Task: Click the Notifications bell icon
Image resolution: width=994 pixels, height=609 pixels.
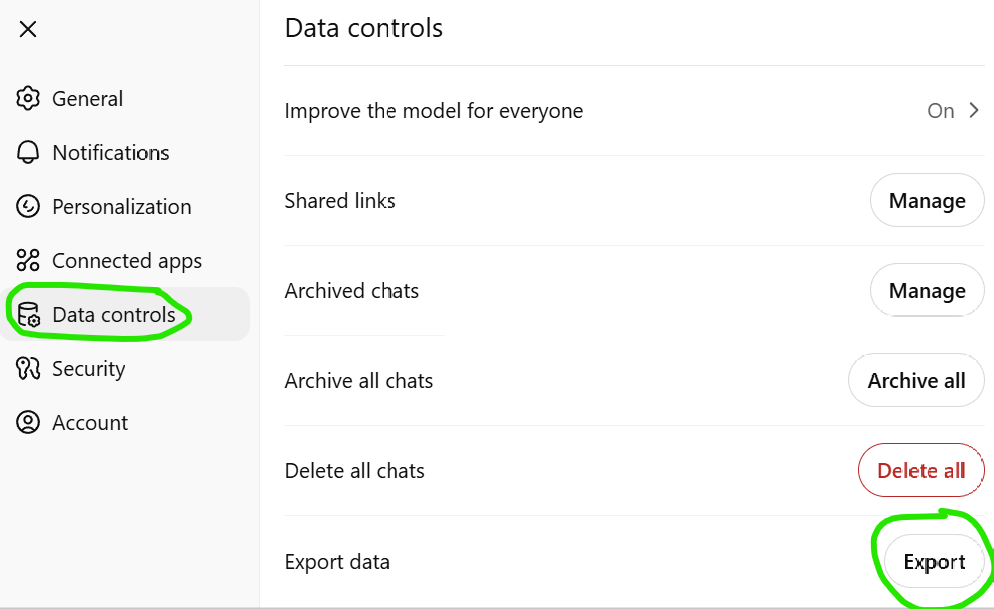Action: [x=28, y=153]
